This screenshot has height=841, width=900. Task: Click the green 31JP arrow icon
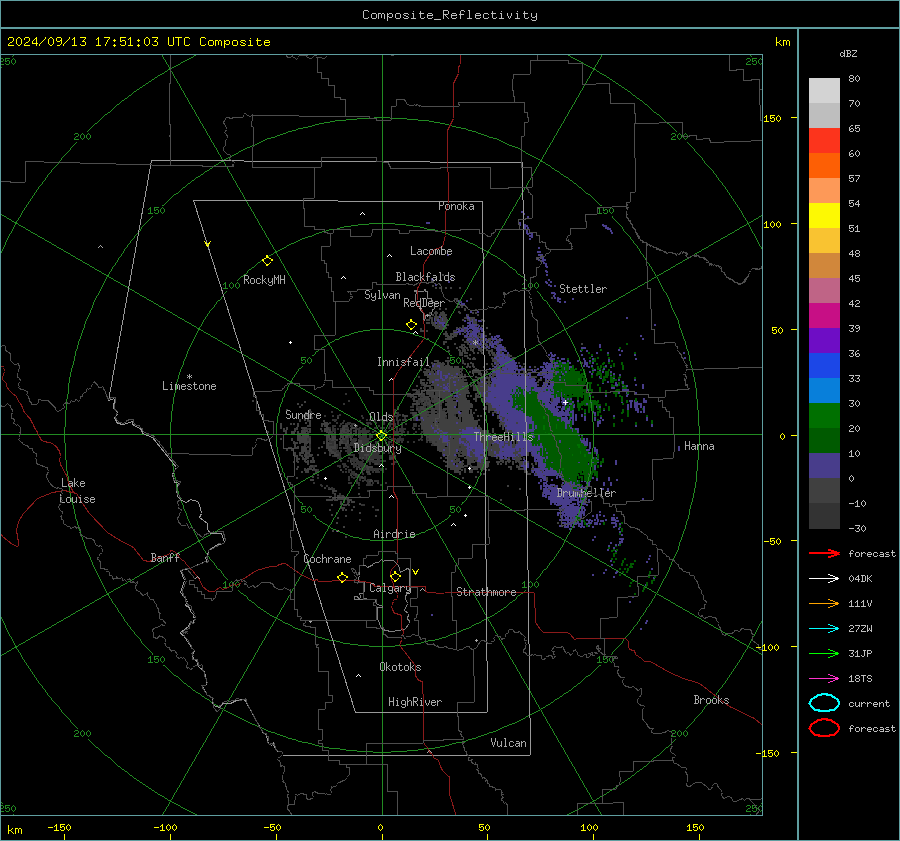point(824,653)
